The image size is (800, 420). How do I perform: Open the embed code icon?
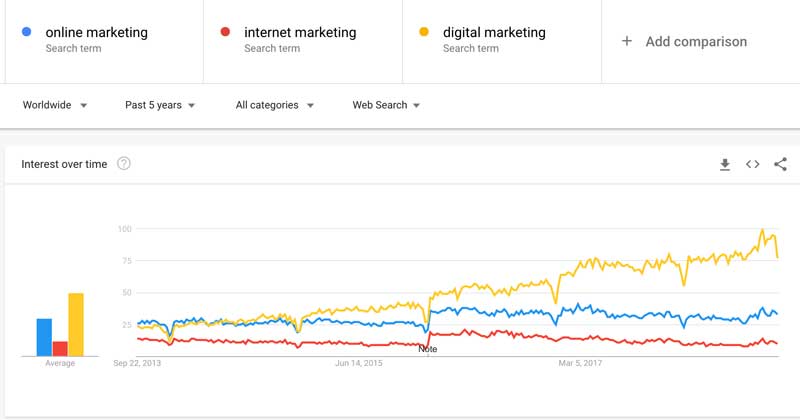point(753,164)
